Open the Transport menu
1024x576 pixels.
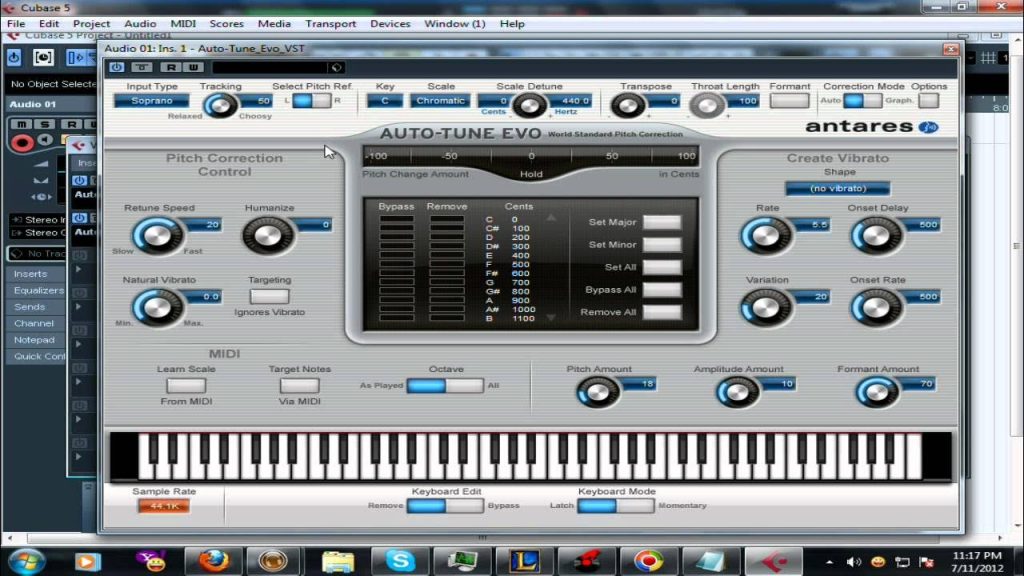pos(330,23)
